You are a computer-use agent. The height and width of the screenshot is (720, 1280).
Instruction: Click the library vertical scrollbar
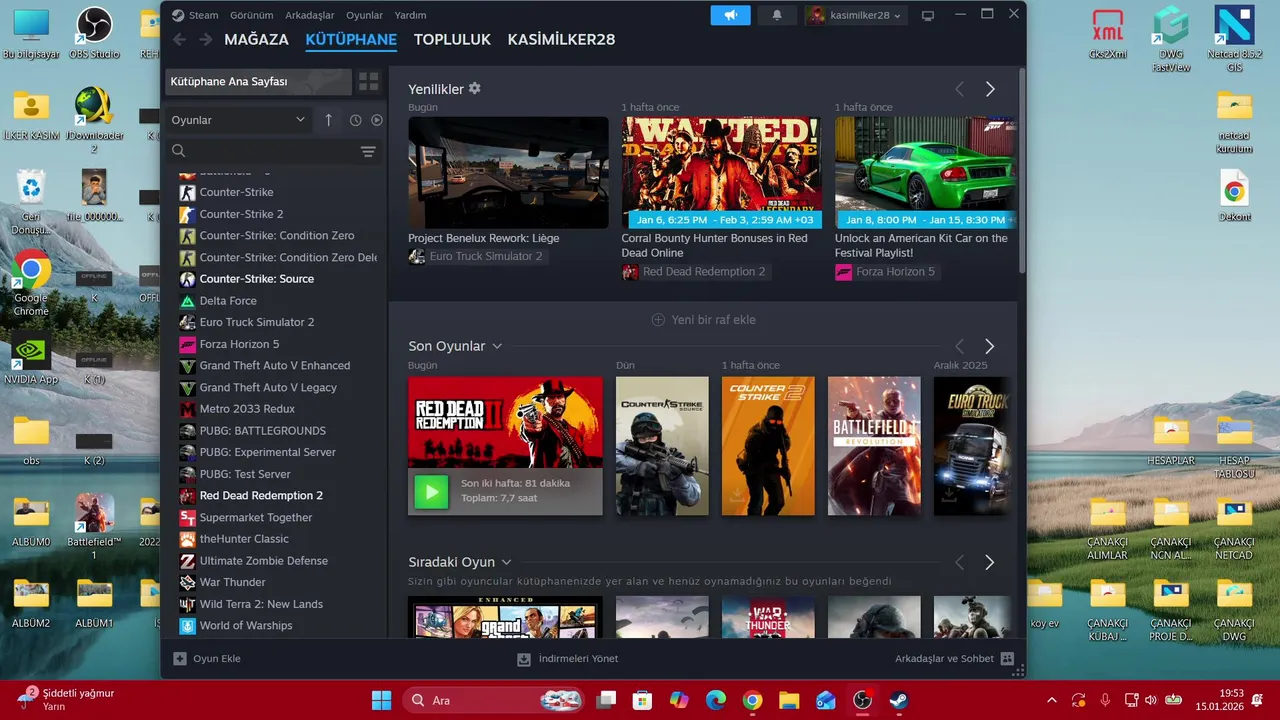(x=1021, y=170)
